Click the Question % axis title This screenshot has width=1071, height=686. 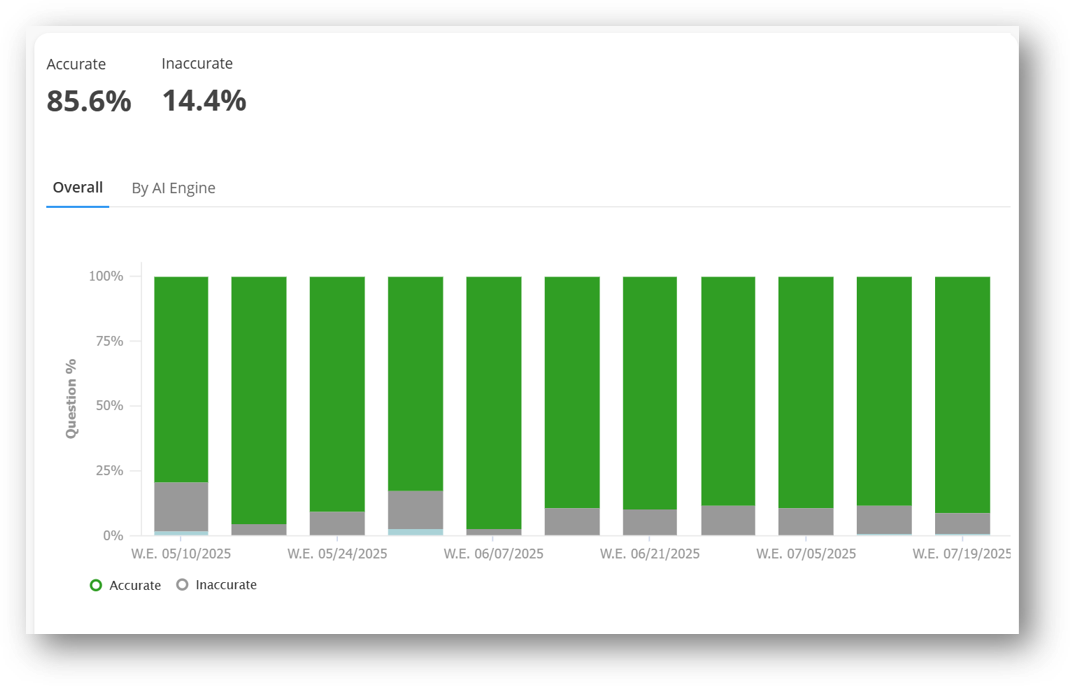pyautogui.click(x=71, y=398)
